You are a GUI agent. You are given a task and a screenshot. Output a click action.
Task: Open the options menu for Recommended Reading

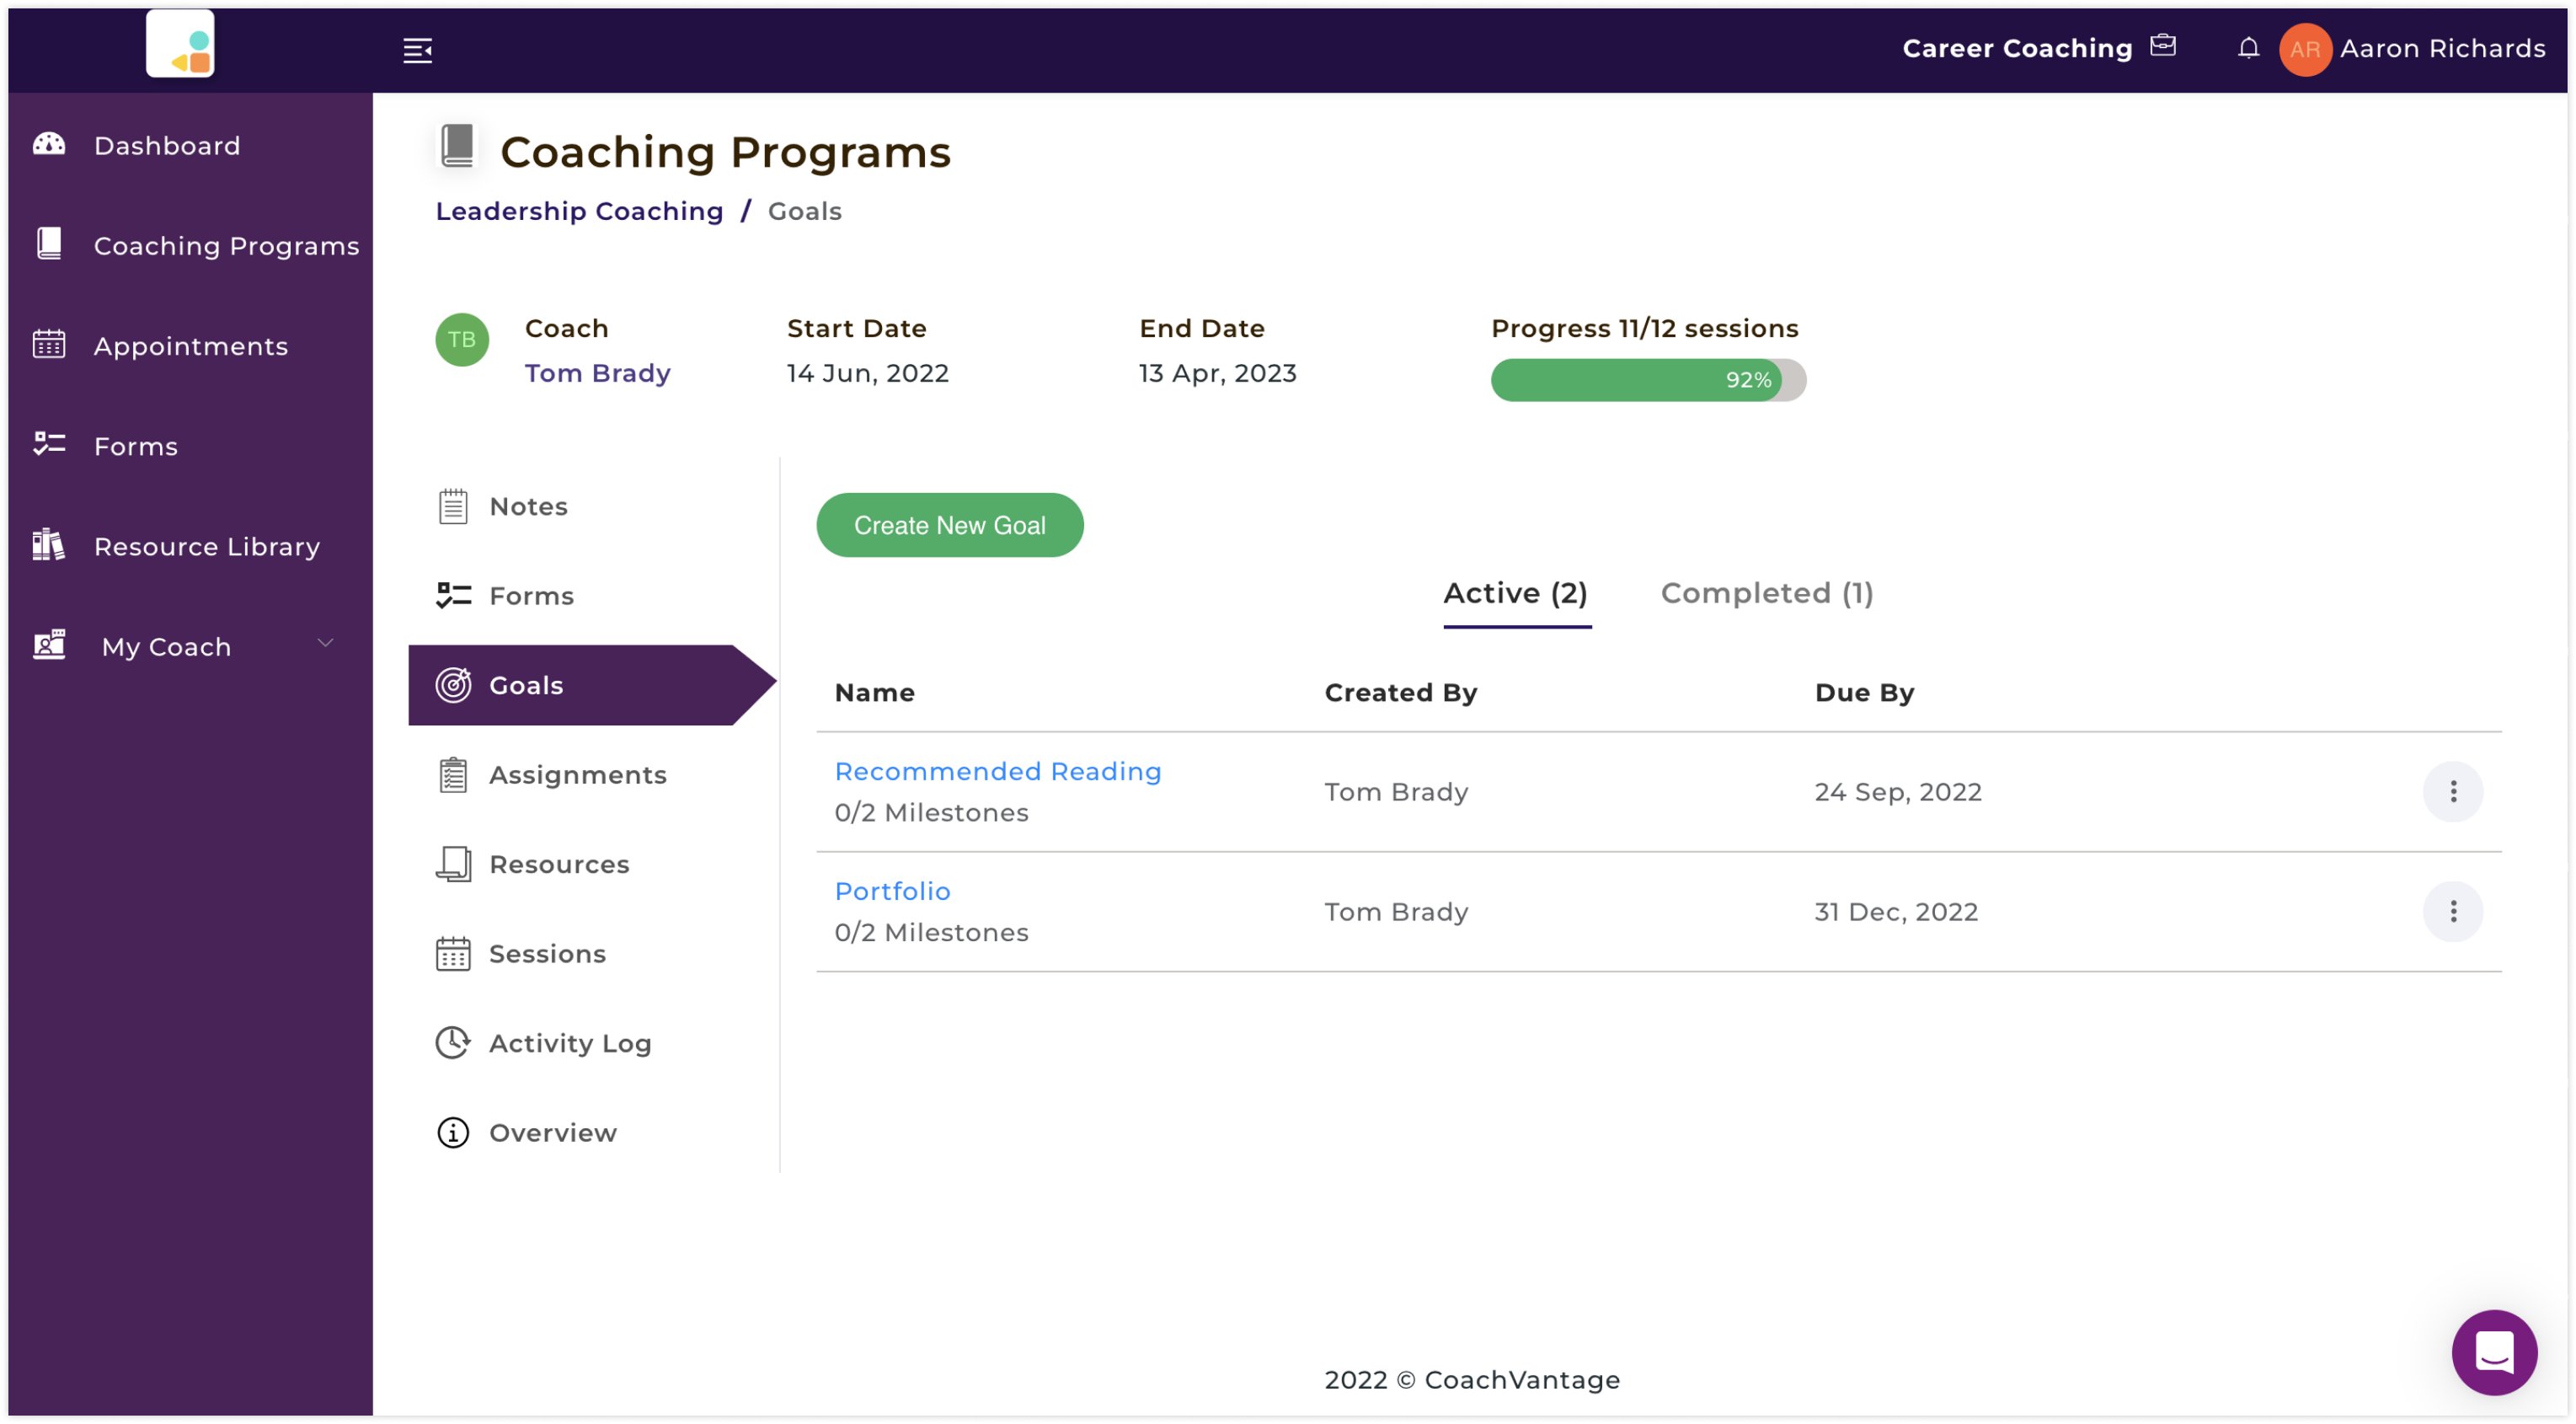(2453, 792)
